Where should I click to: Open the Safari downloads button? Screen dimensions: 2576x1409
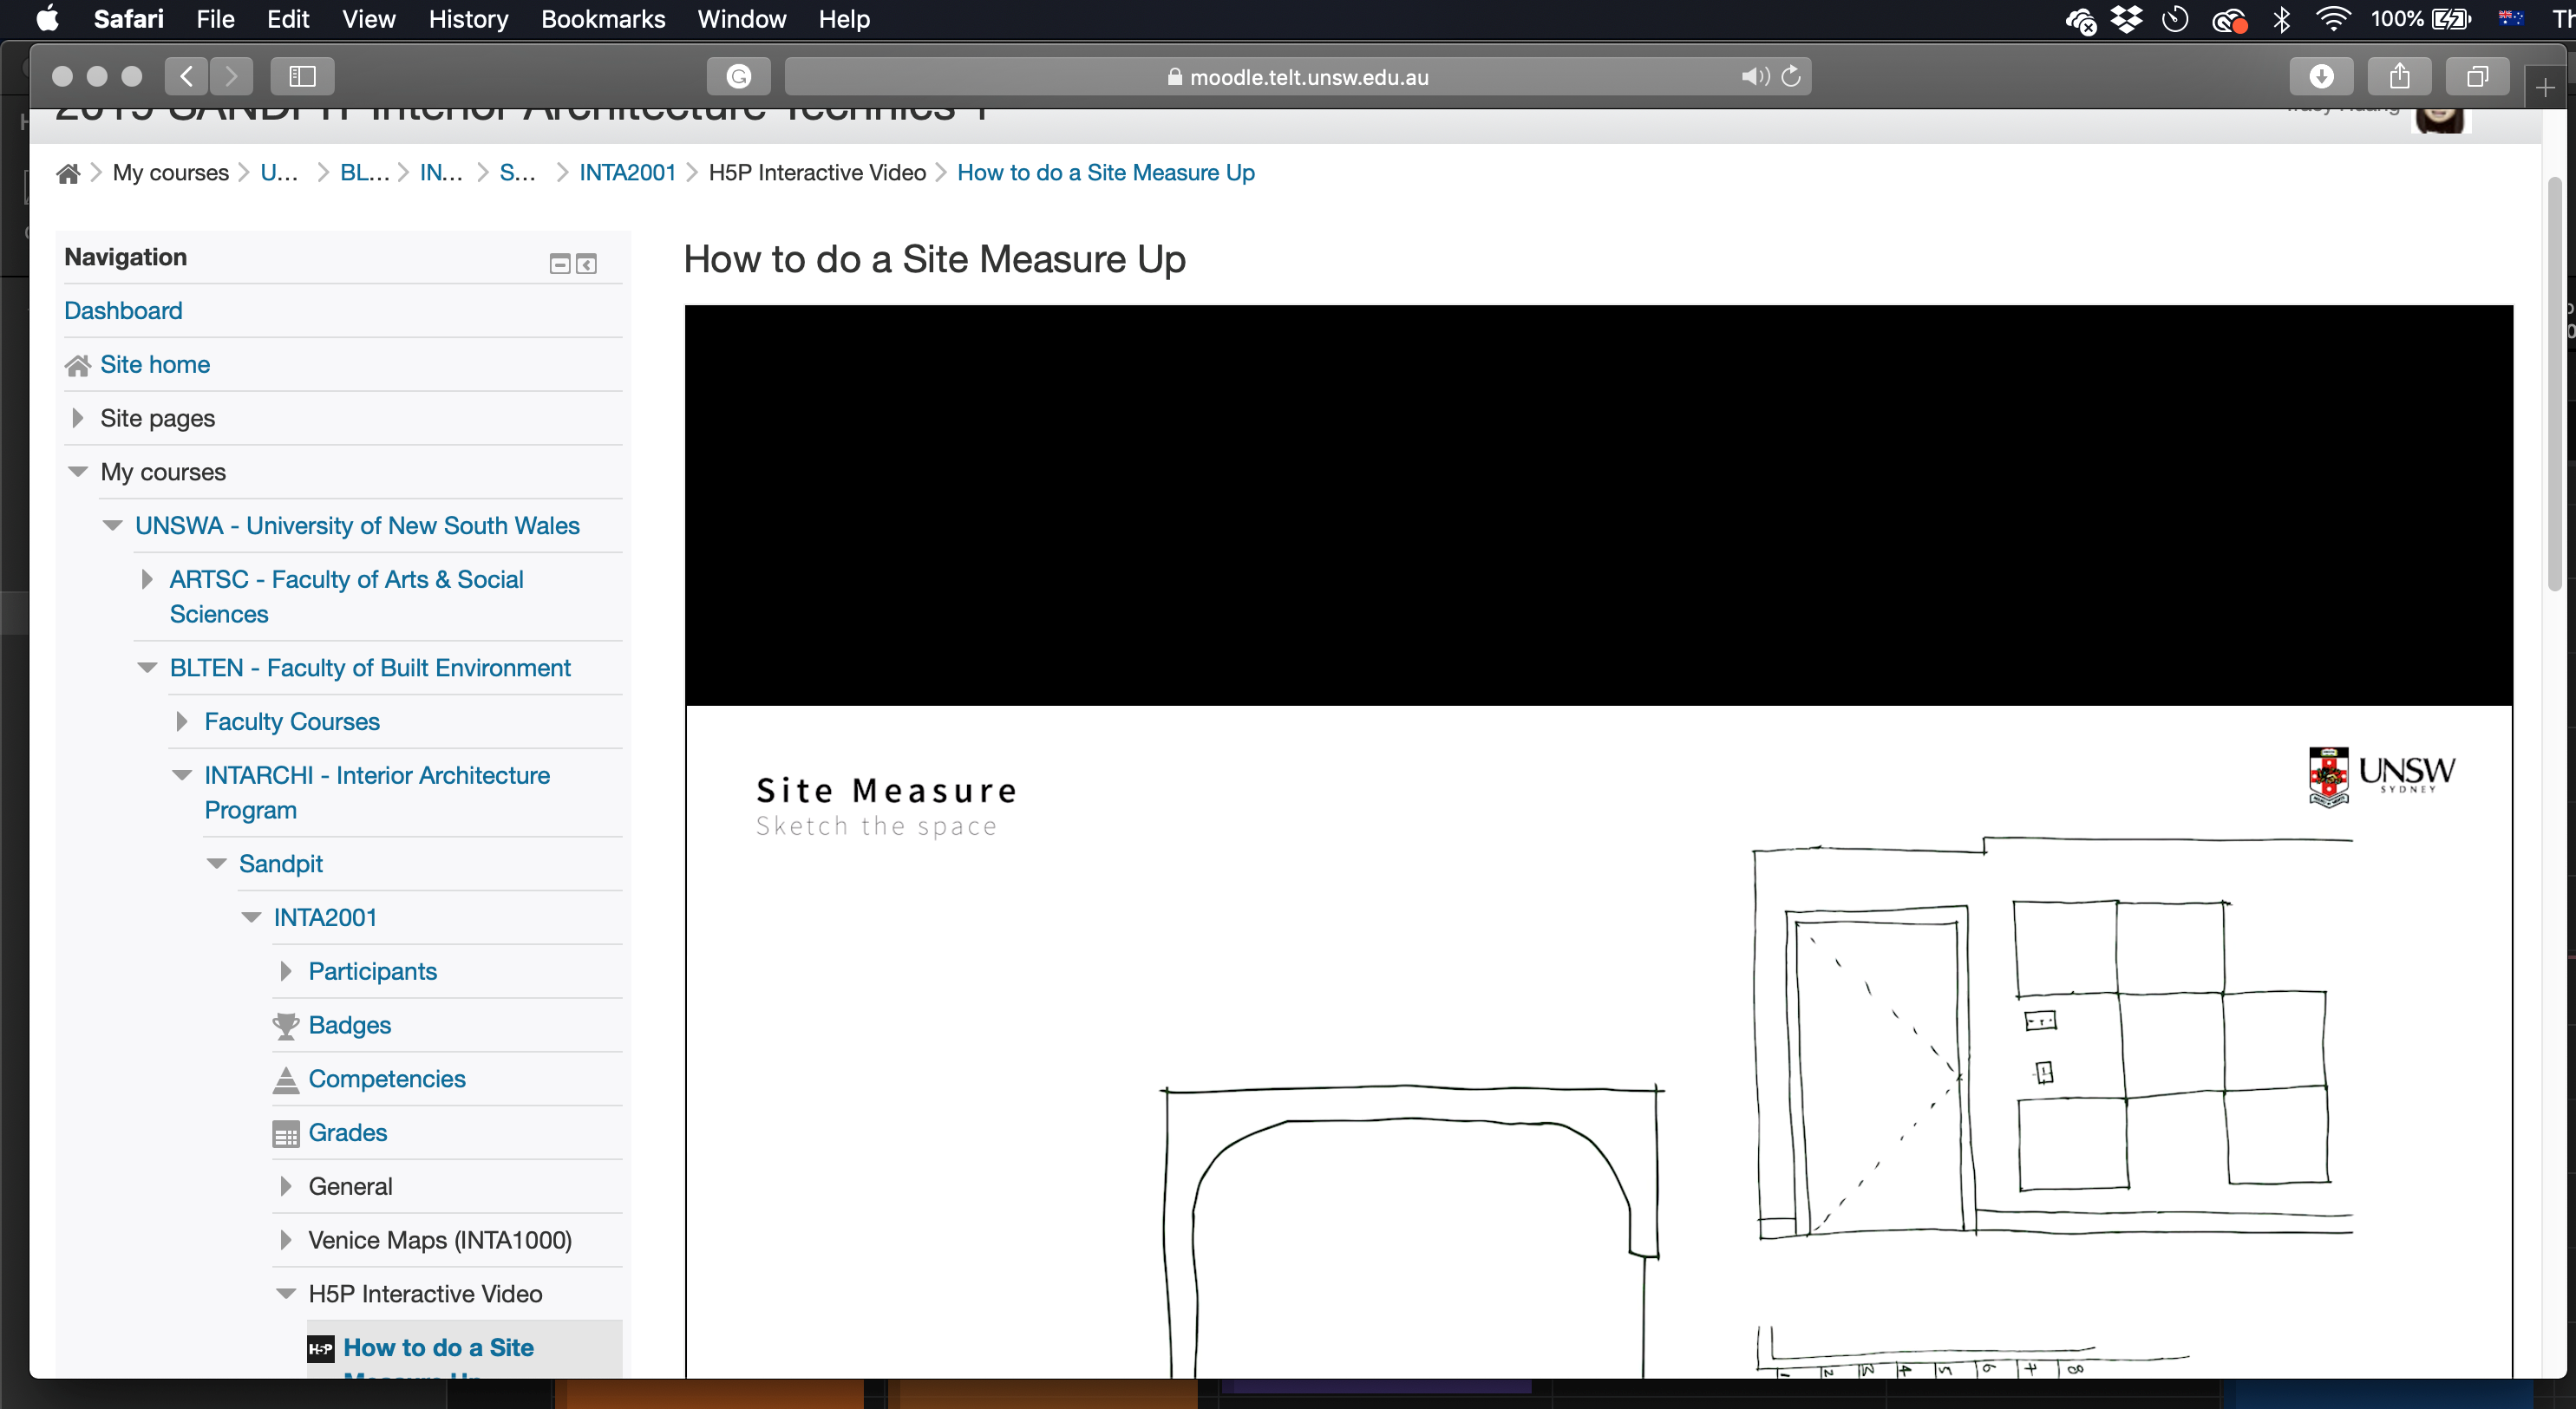click(2321, 76)
